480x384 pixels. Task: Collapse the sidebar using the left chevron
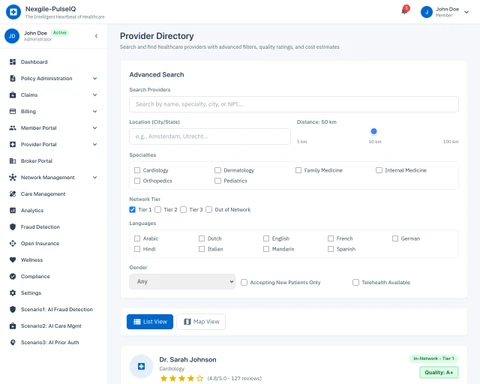point(96,36)
